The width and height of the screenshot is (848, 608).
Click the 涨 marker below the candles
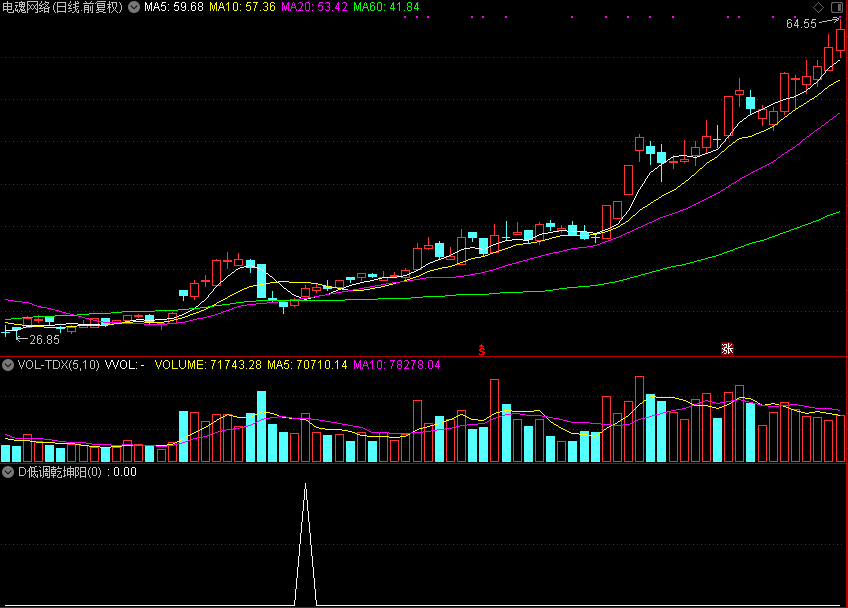pos(727,349)
